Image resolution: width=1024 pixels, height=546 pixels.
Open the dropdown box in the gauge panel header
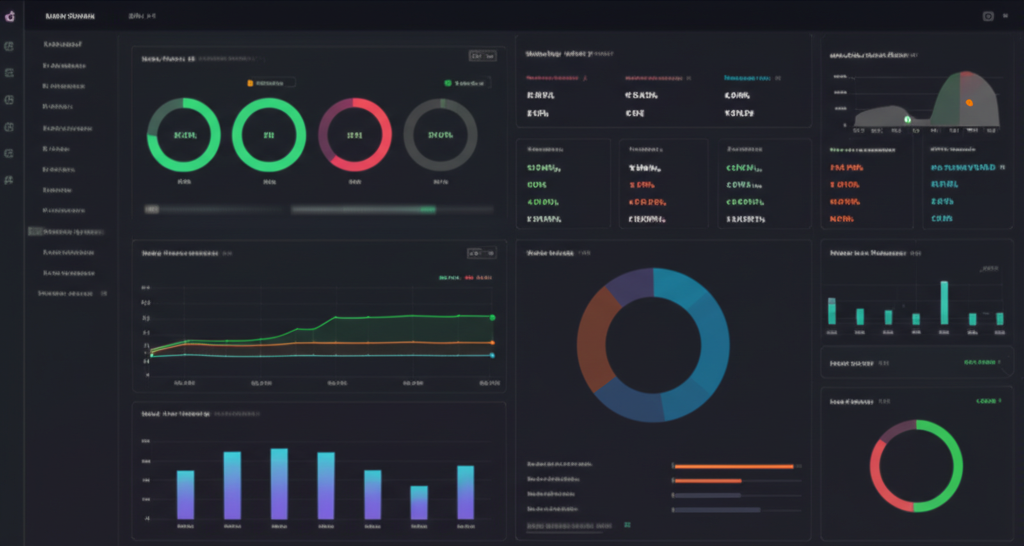pos(482,57)
